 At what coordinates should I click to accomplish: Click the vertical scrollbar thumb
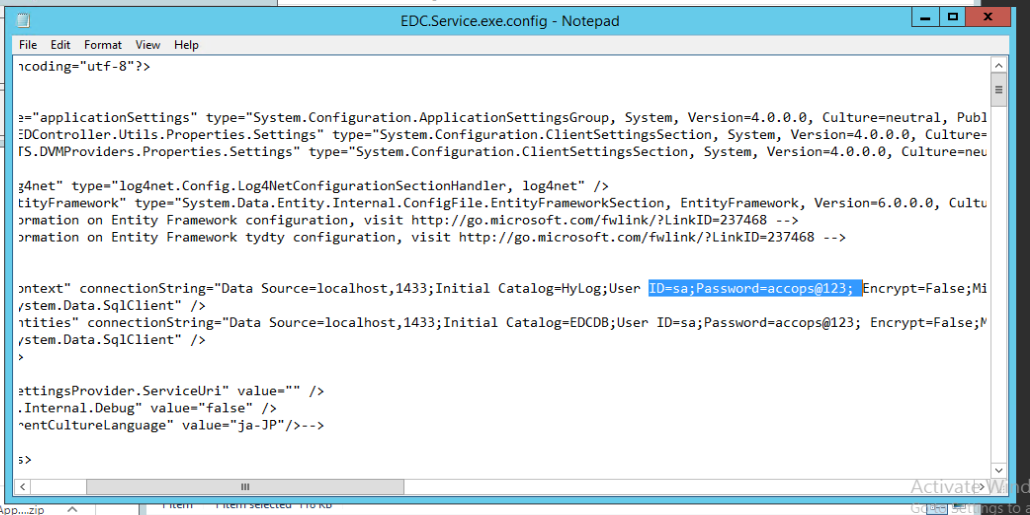point(998,91)
